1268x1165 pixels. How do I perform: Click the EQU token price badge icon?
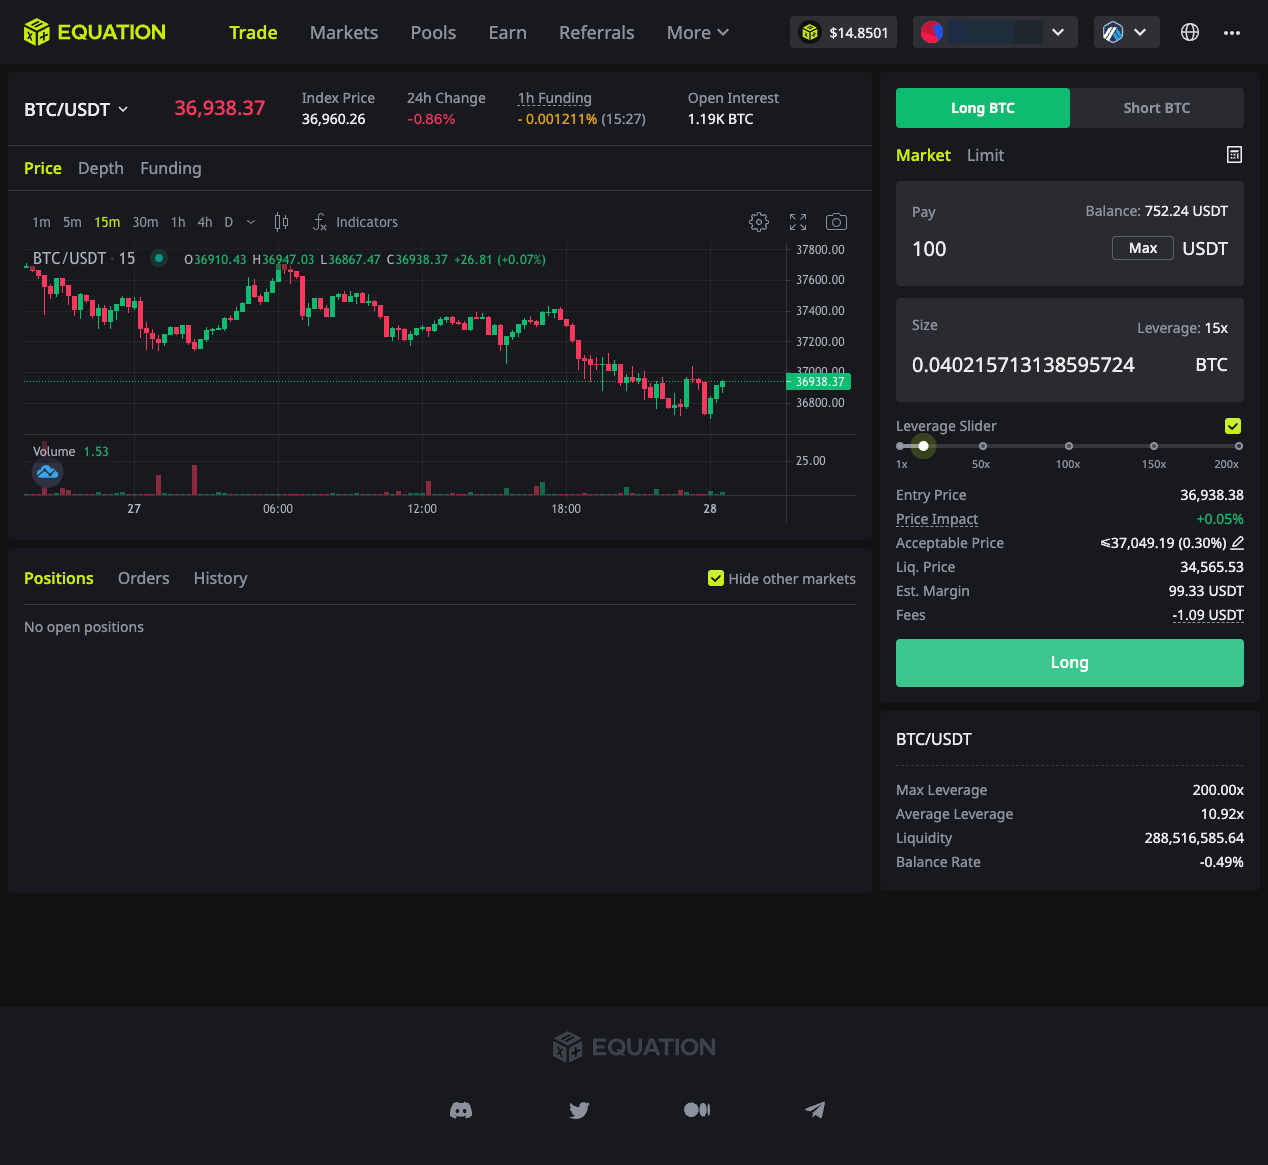[x=810, y=32]
